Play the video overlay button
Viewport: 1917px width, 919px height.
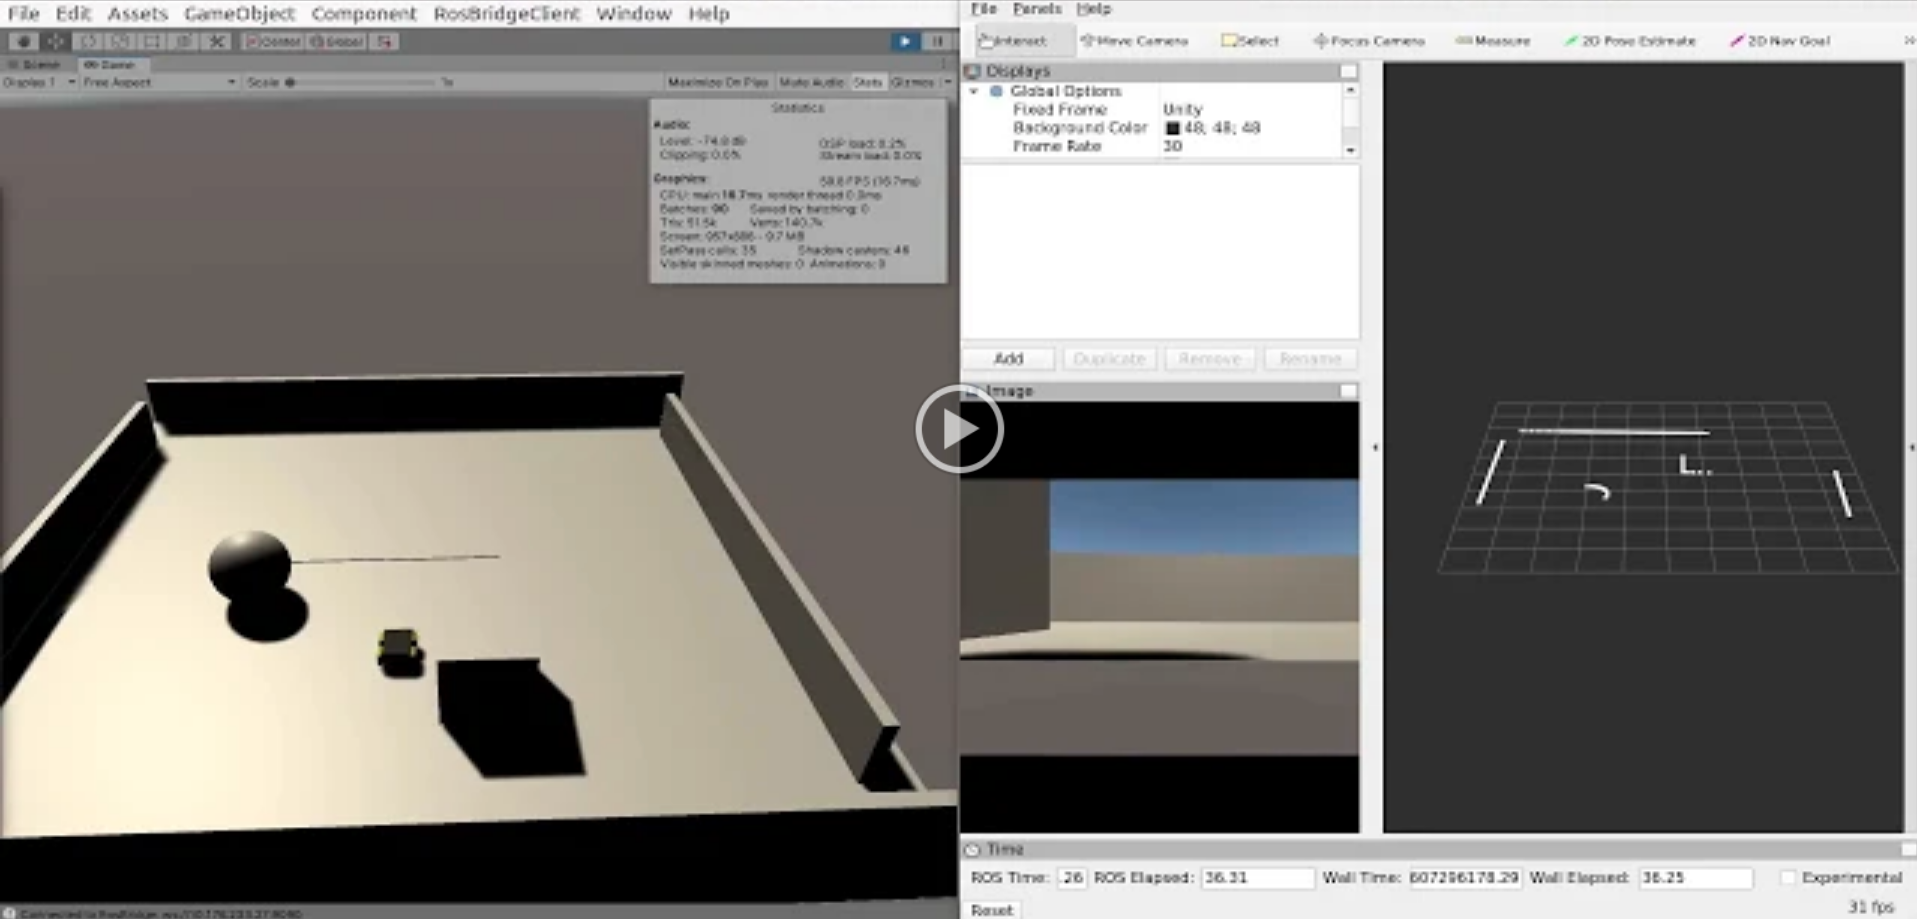pyautogui.click(x=959, y=429)
